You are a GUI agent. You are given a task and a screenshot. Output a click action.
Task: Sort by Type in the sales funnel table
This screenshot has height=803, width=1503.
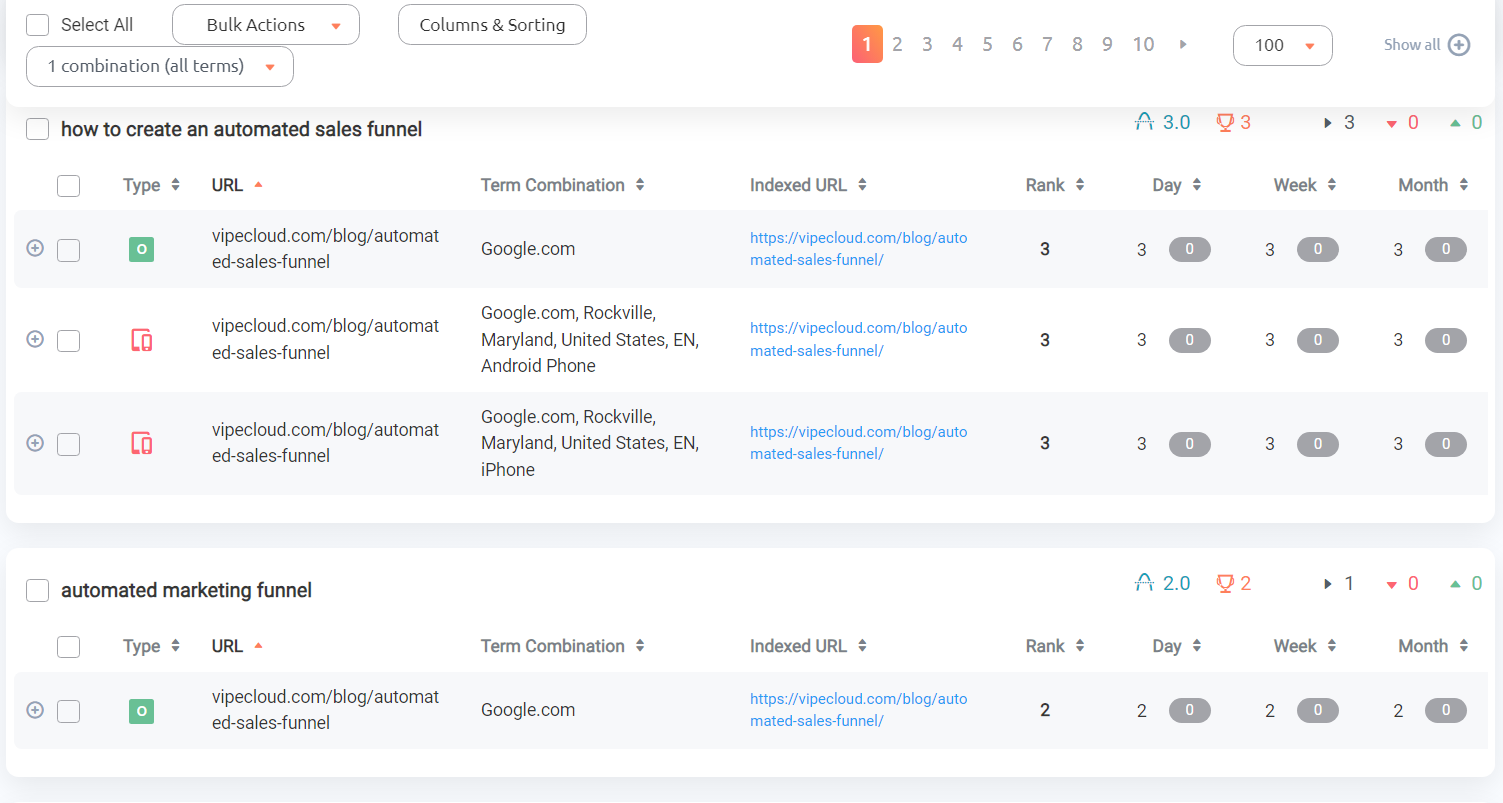151,185
